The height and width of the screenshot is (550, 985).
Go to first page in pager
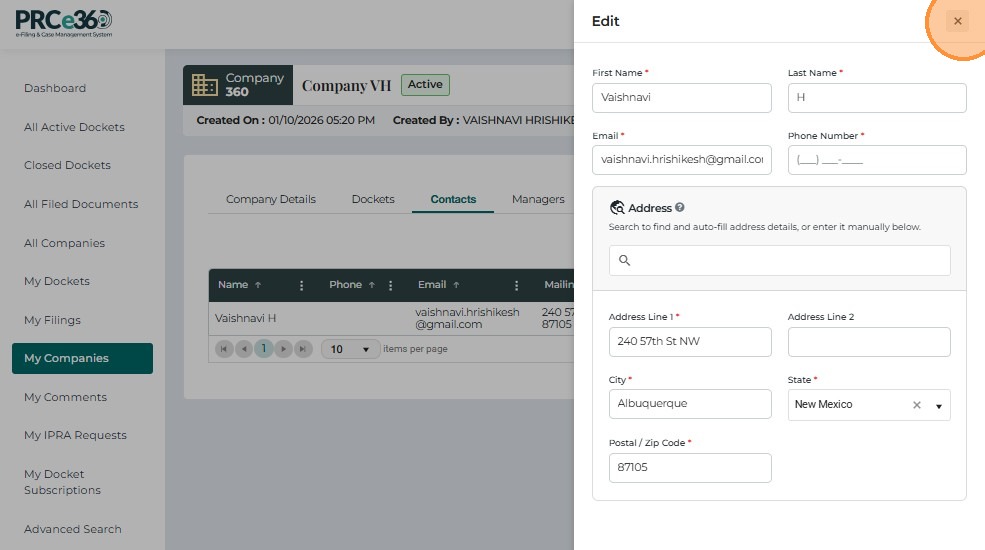(x=224, y=348)
